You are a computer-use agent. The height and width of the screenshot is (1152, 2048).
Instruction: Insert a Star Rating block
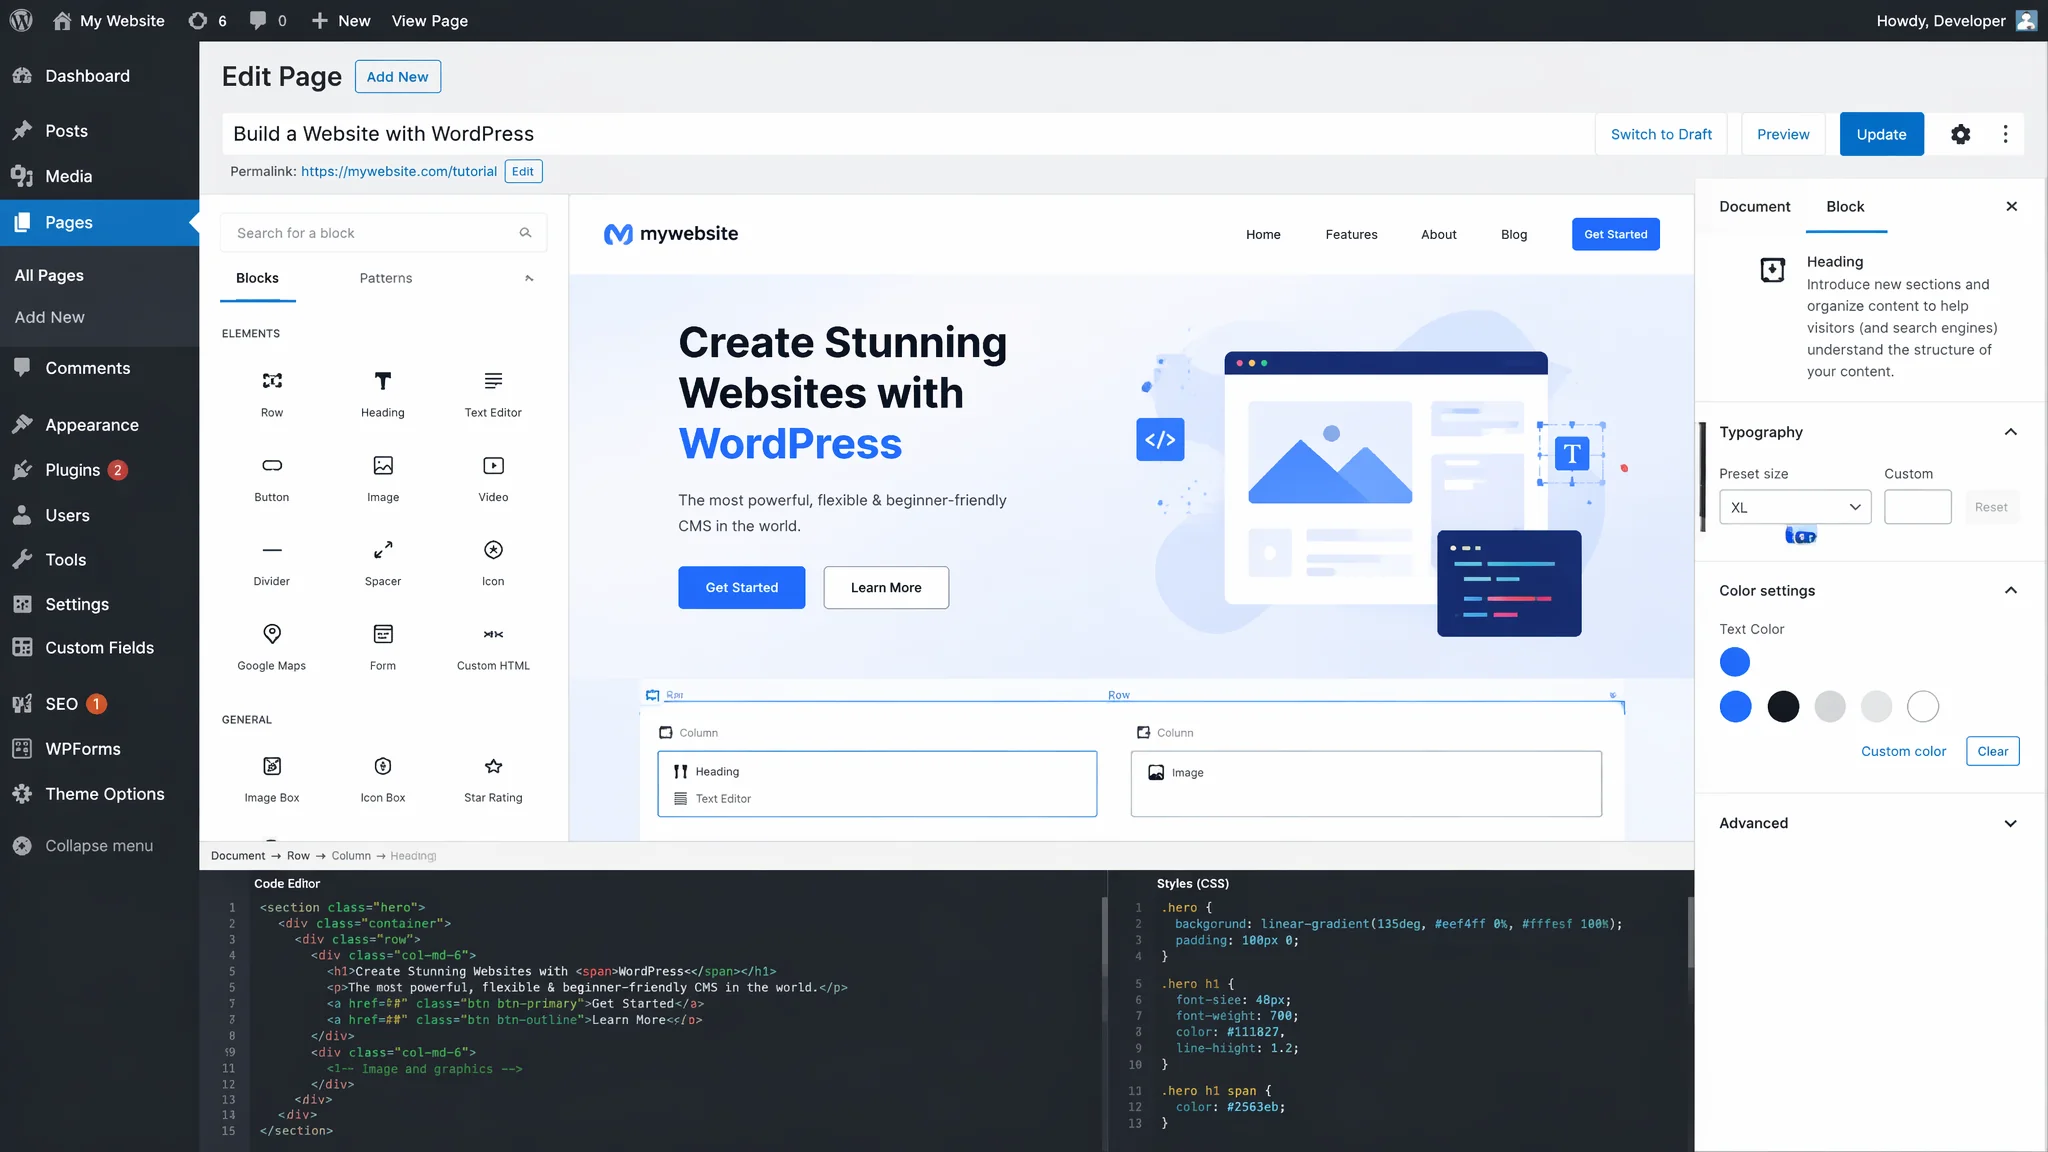pyautogui.click(x=493, y=778)
